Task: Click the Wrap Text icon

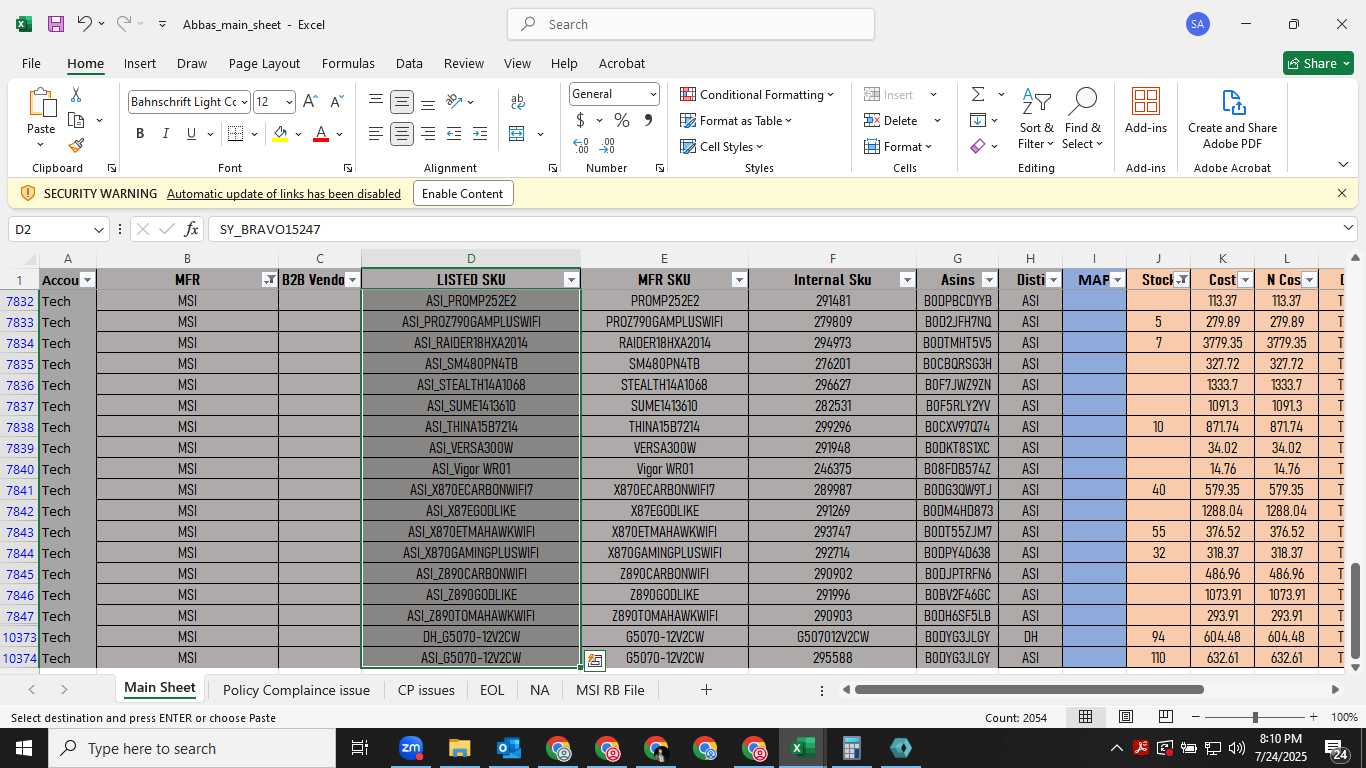Action: click(518, 102)
